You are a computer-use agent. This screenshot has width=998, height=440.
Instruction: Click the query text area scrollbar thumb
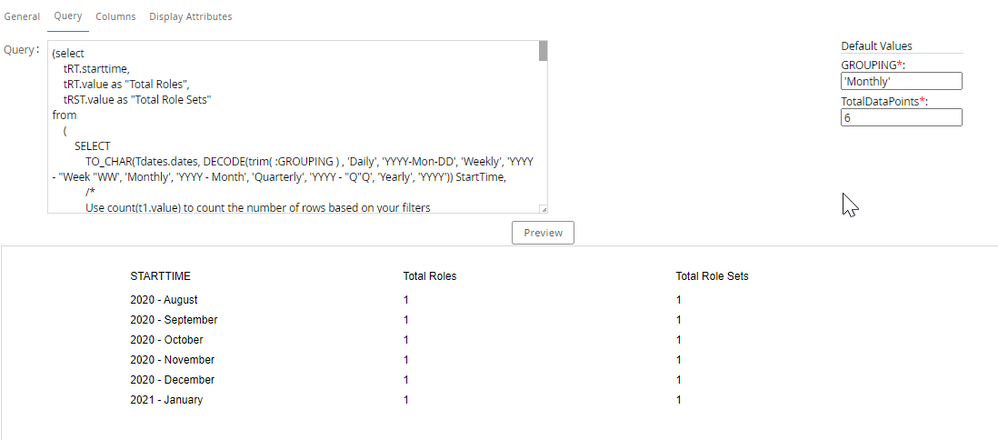pos(543,51)
